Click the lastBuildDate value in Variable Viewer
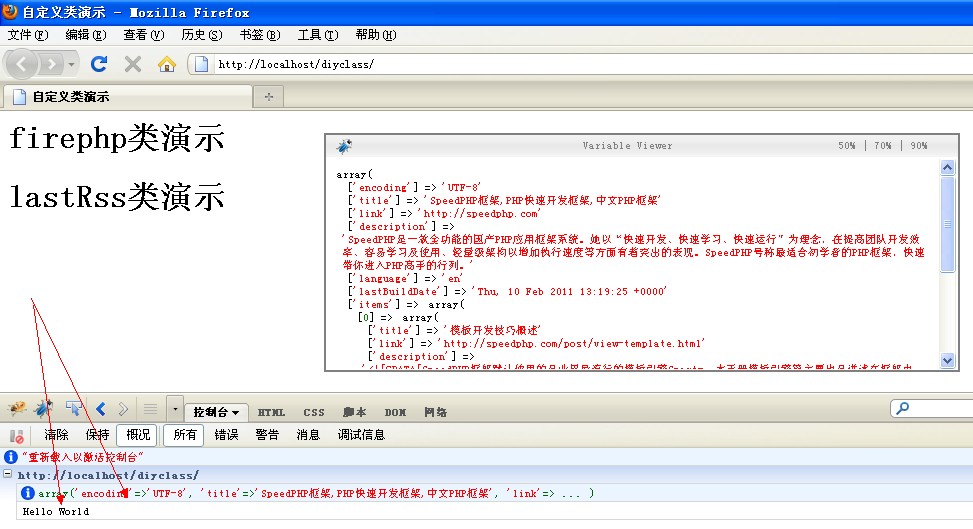The image size is (973, 529). [569, 291]
